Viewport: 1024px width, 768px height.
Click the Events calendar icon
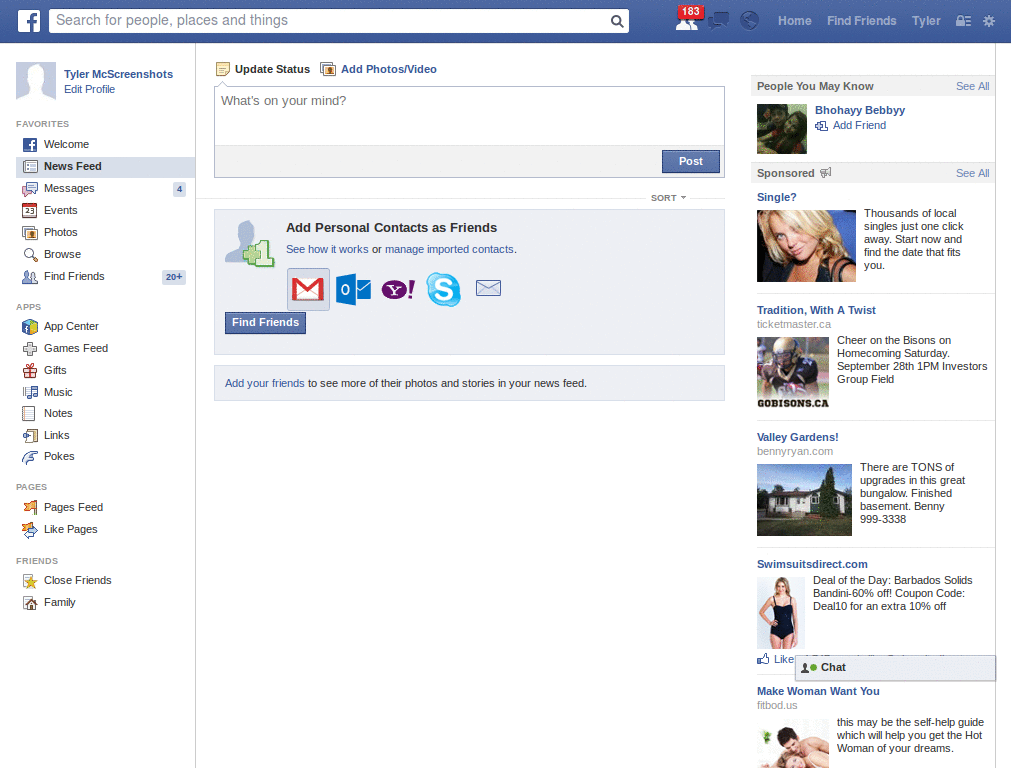(29, 210)
